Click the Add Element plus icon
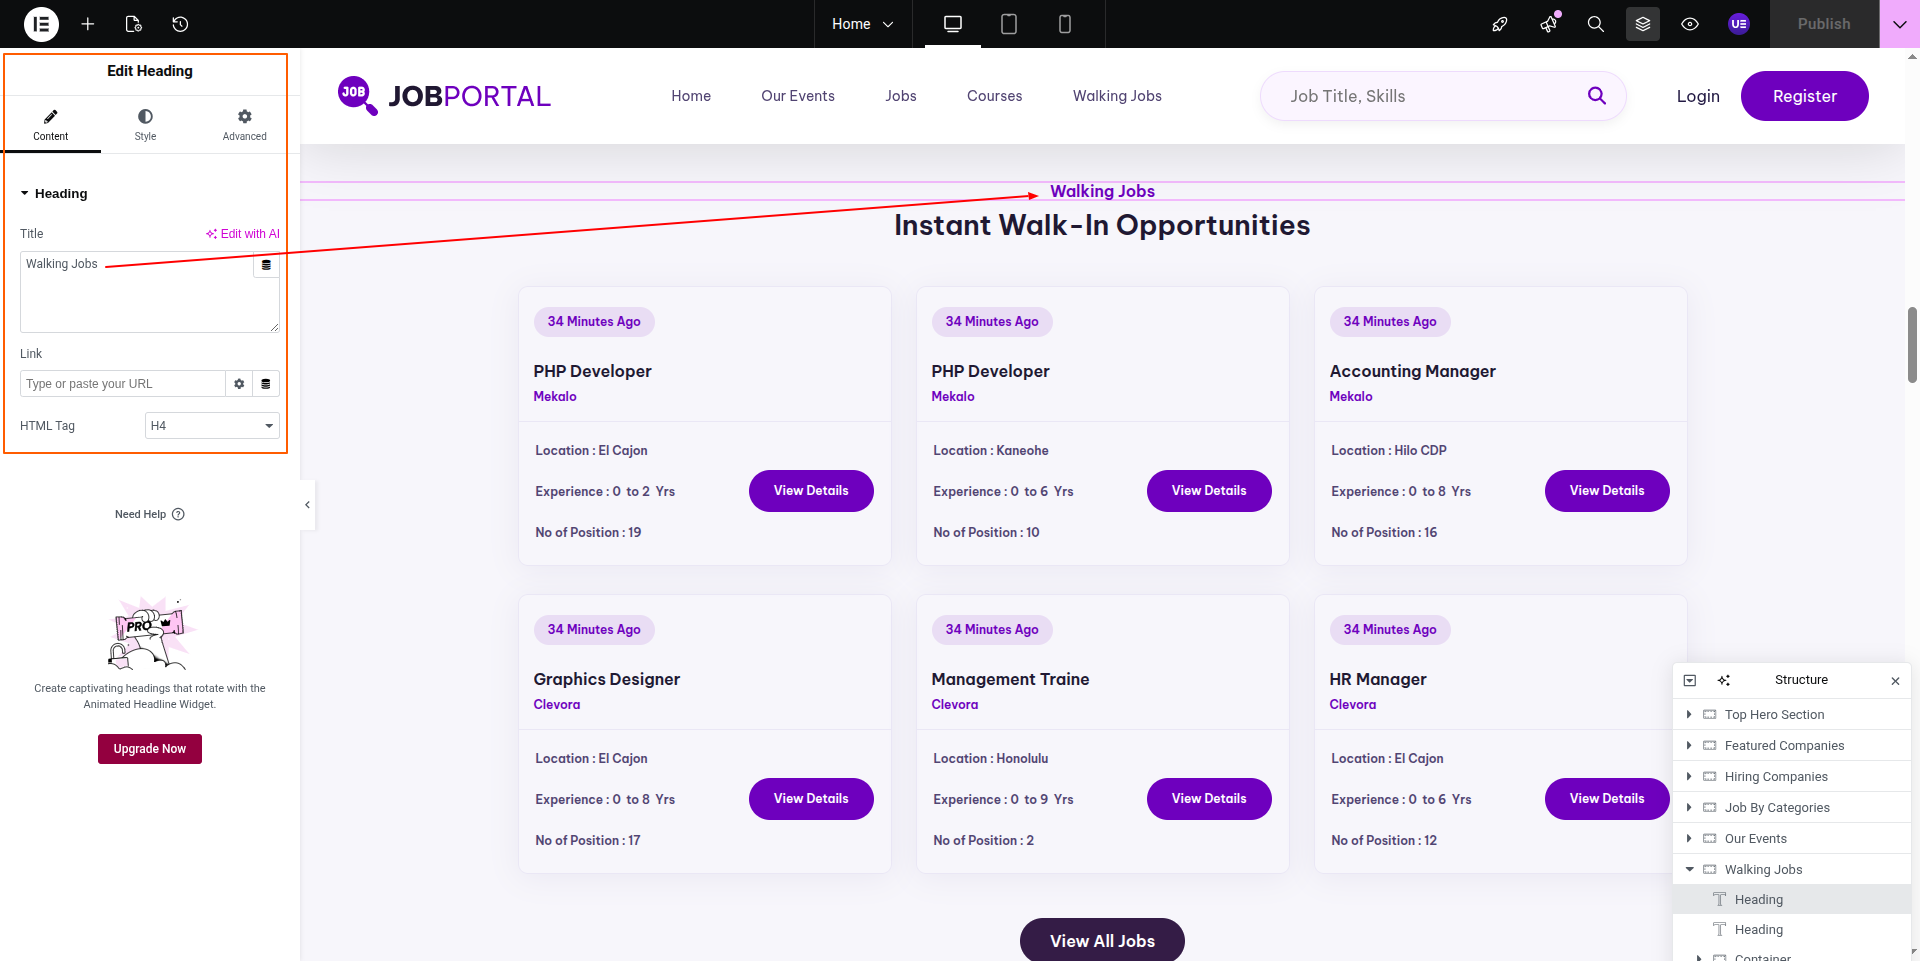Screen dimensions: 1920x961 pyautogui.click(x=88, y=24)
